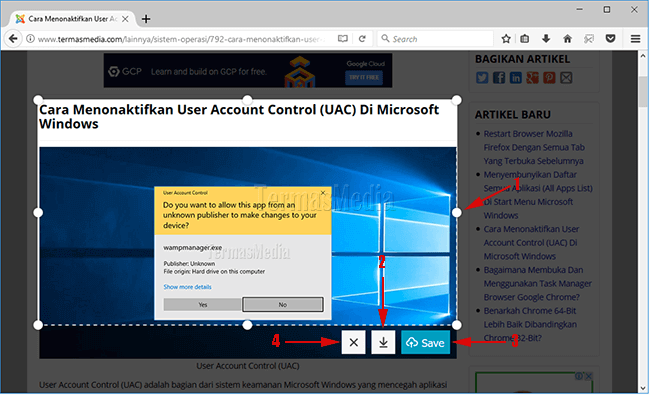Click the GCP TRY IT FREE ad button

point(364,78)
